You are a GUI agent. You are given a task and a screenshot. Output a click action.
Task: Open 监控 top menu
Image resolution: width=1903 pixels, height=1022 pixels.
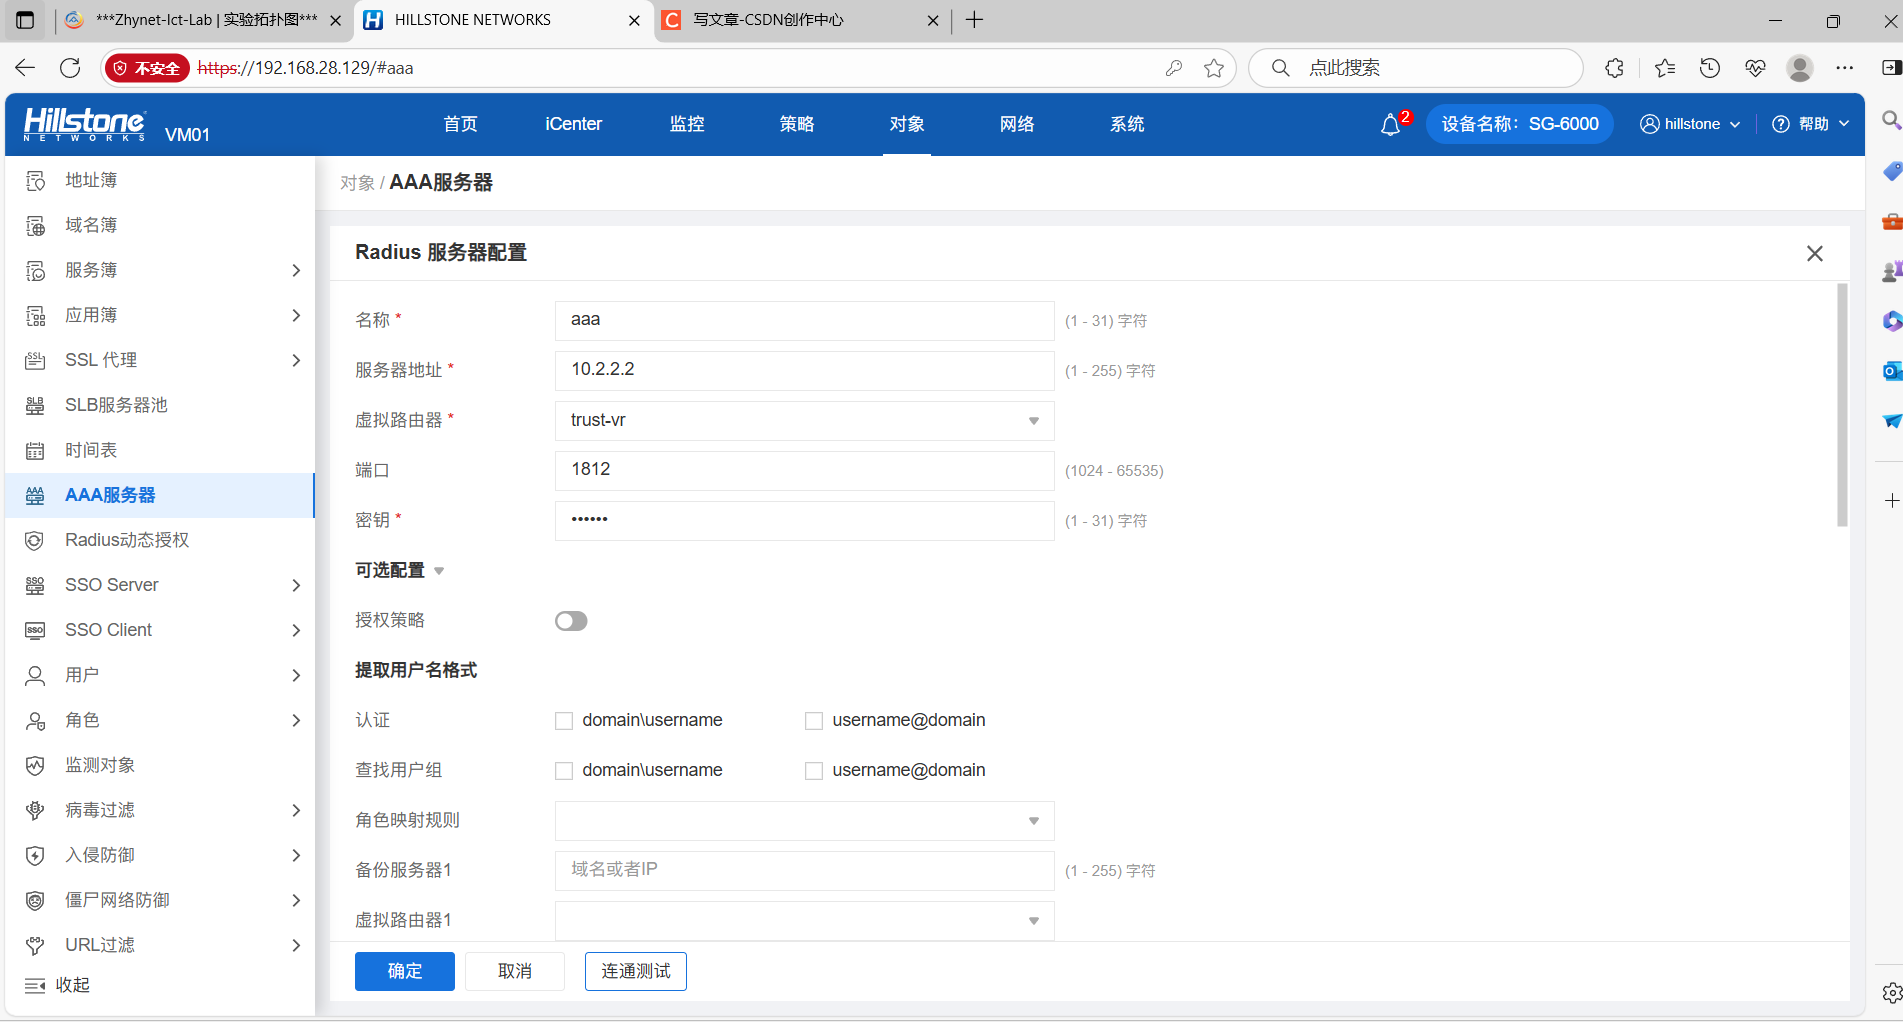pyautogui.click(x=687, y=124)
